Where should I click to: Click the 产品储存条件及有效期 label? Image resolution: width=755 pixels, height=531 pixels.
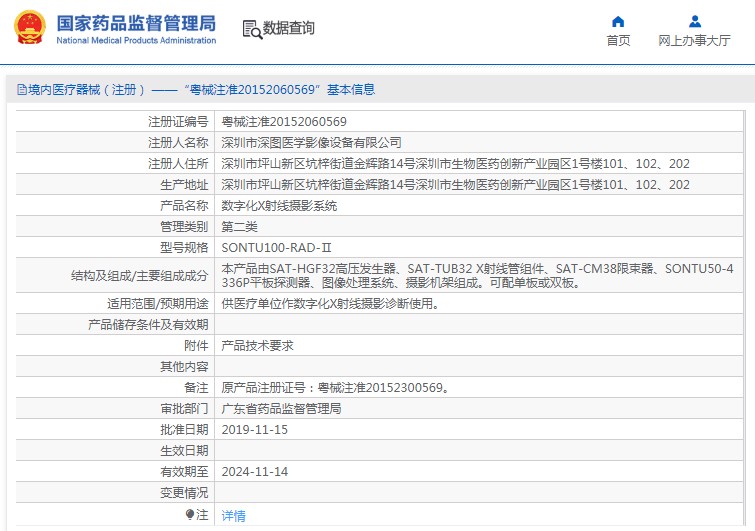coord(148,325)
